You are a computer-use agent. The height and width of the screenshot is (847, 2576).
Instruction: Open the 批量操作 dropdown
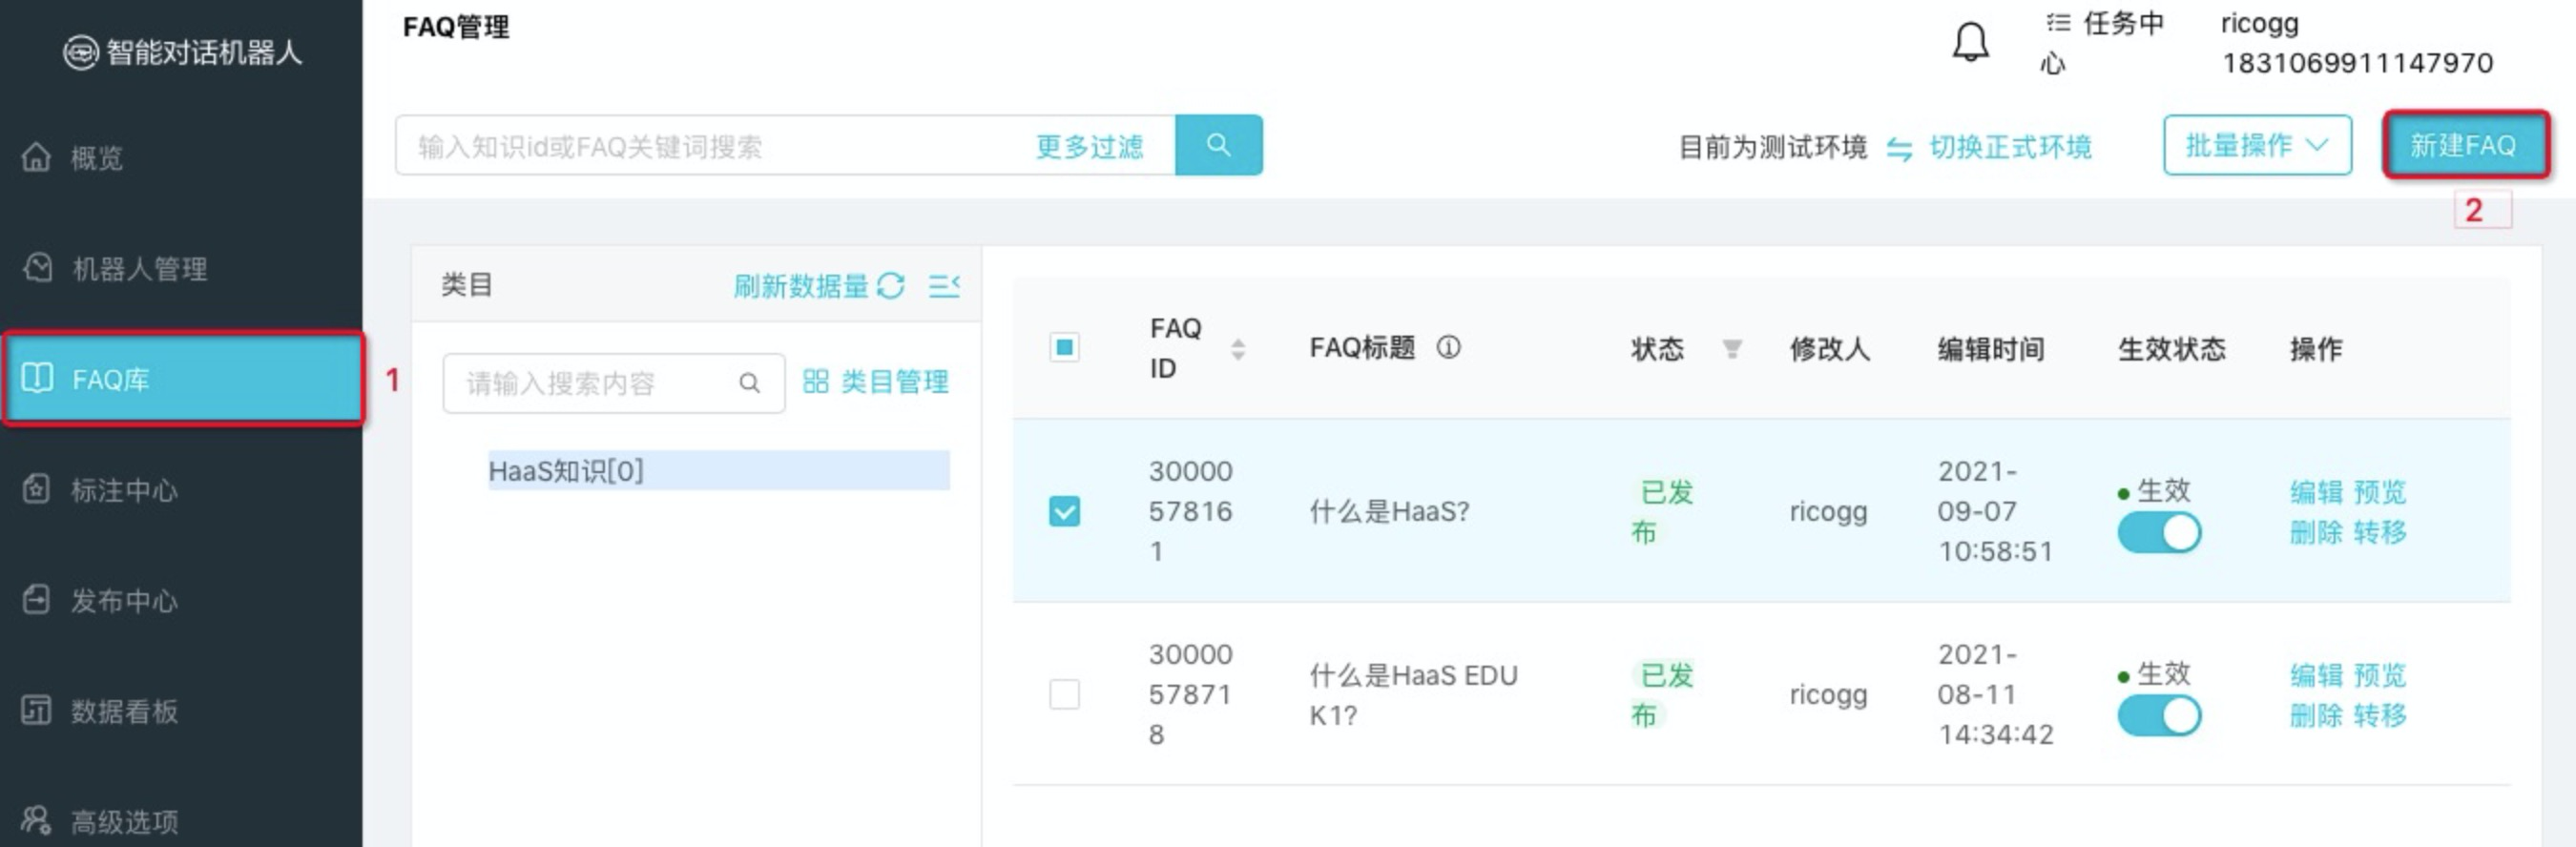point(2256,145)
